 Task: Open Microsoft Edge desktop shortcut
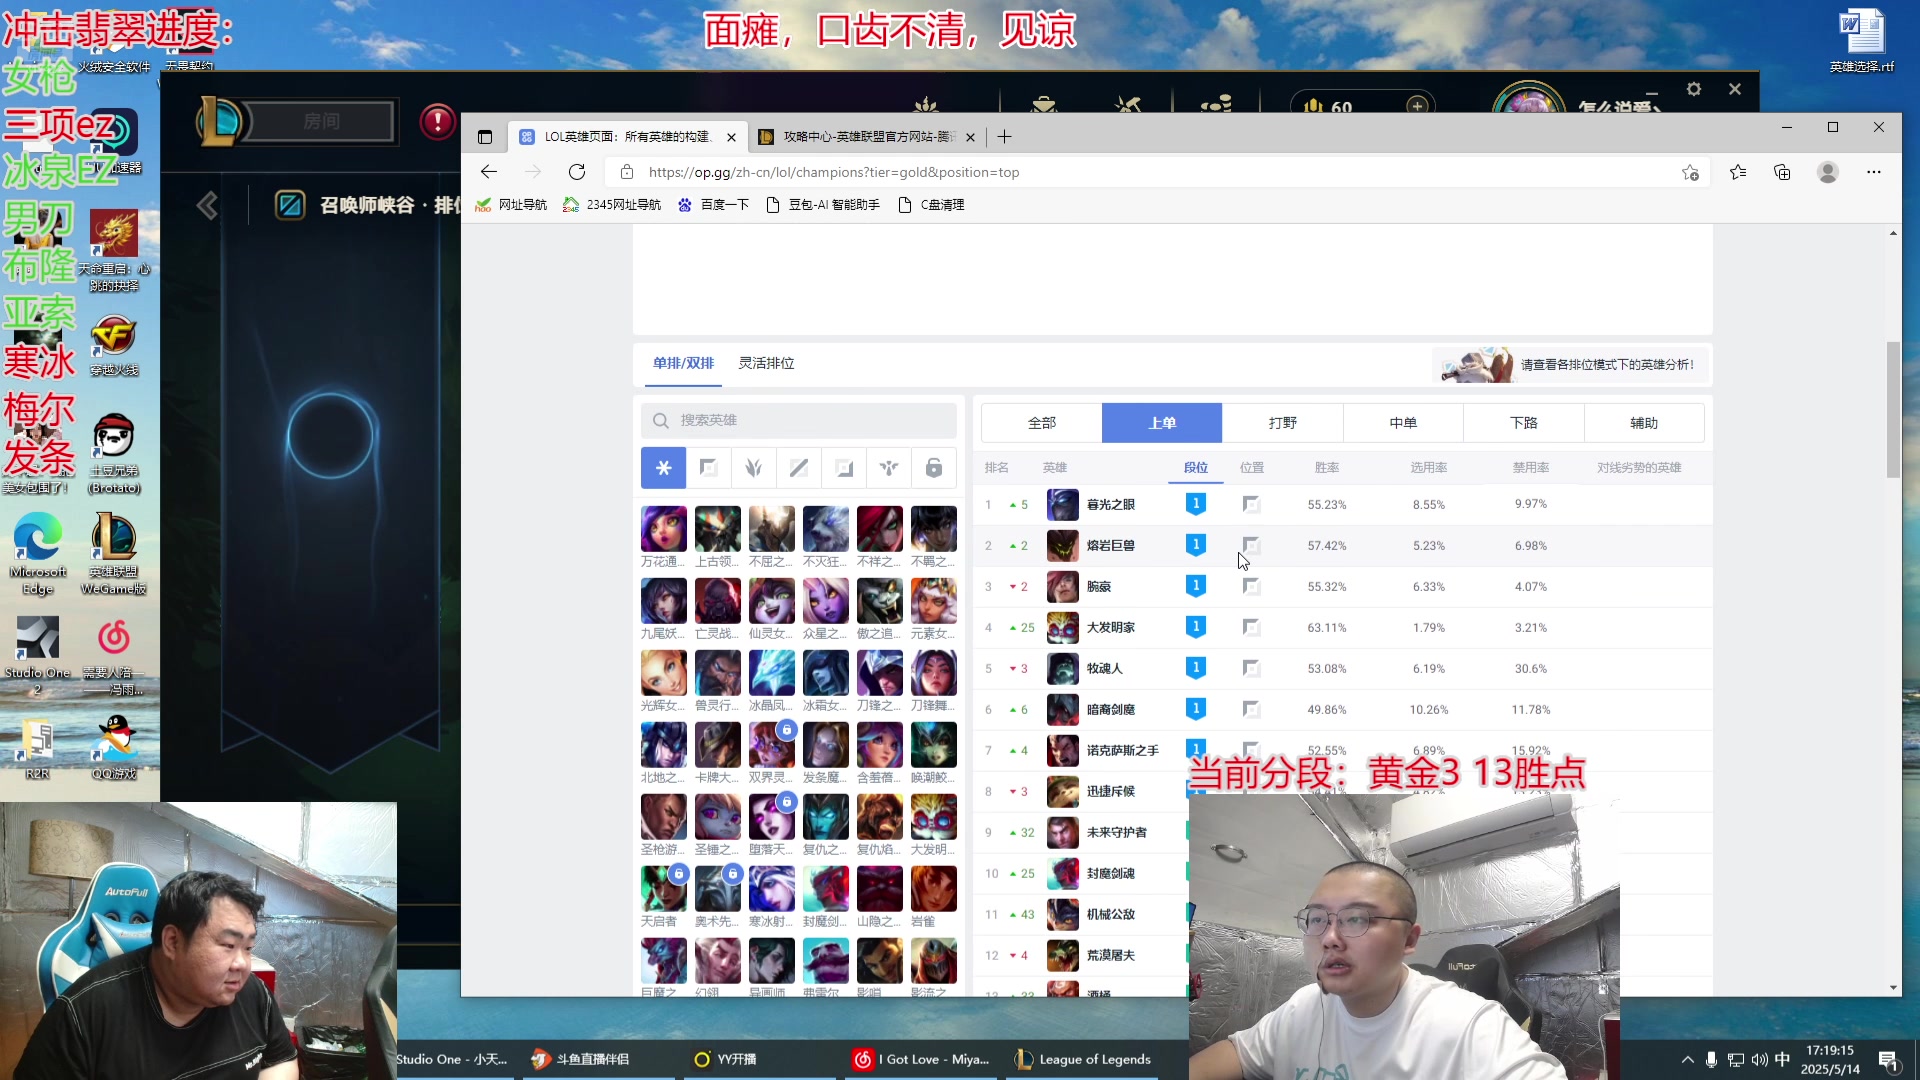pos(38,553)
